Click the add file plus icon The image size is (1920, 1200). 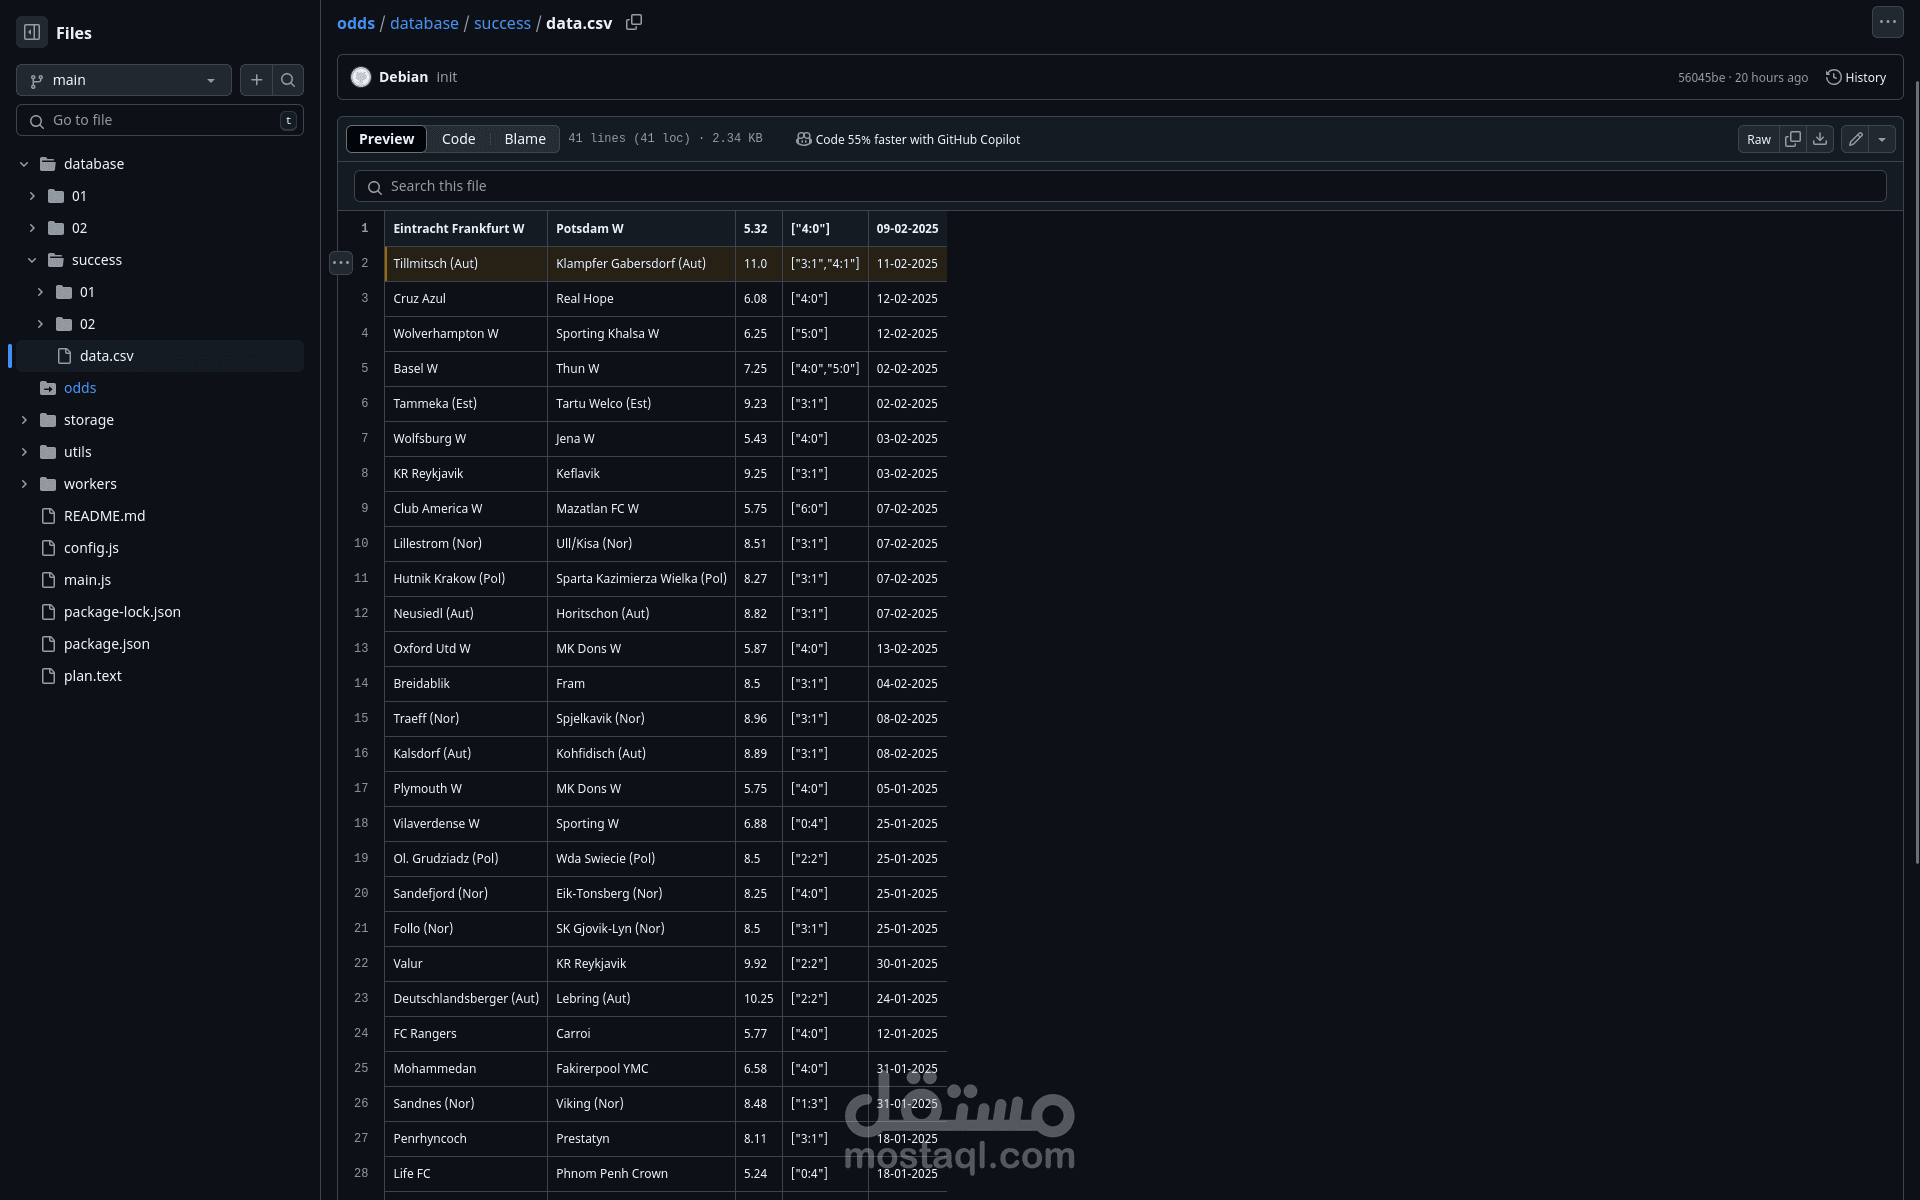pyautogui.click(x=256, y=80)
